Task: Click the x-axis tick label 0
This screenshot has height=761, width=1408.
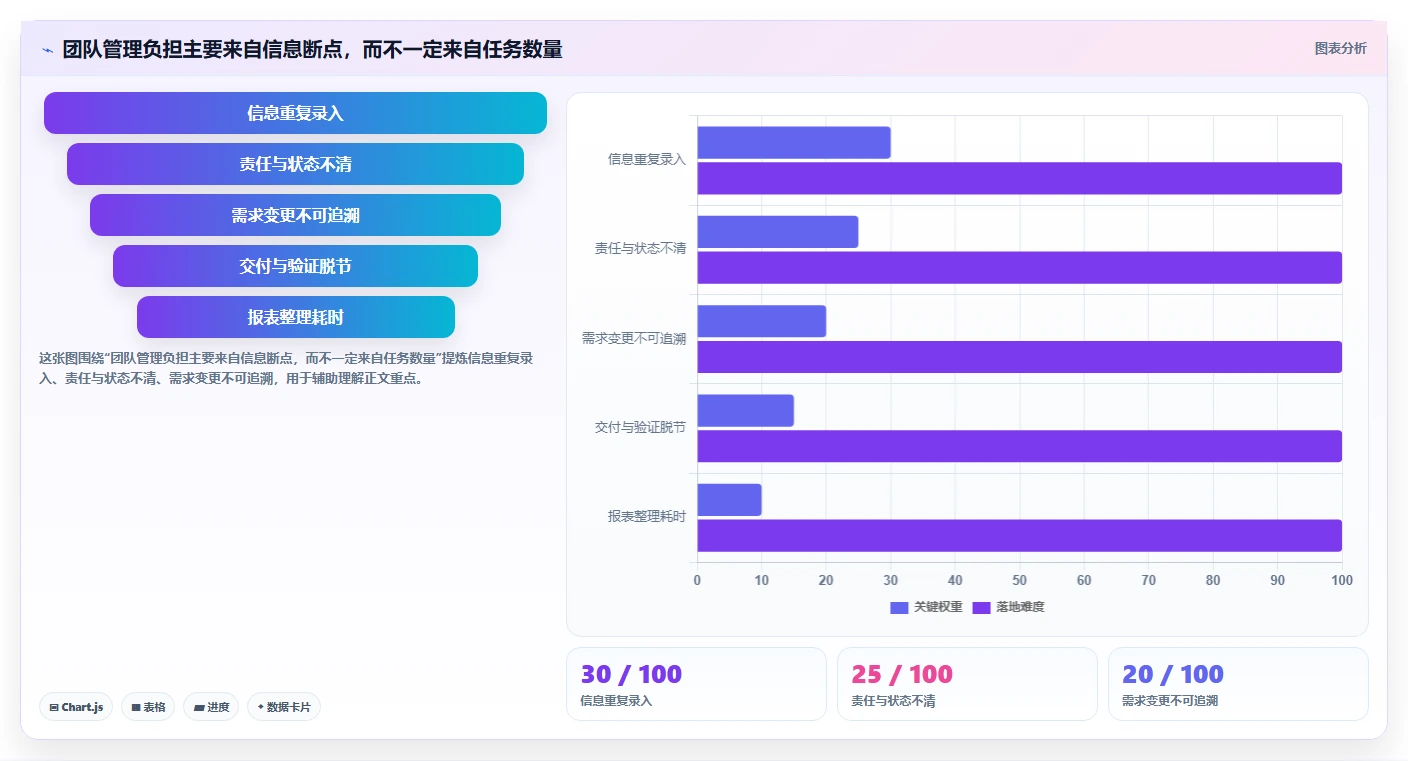Action: coord(697,580)
